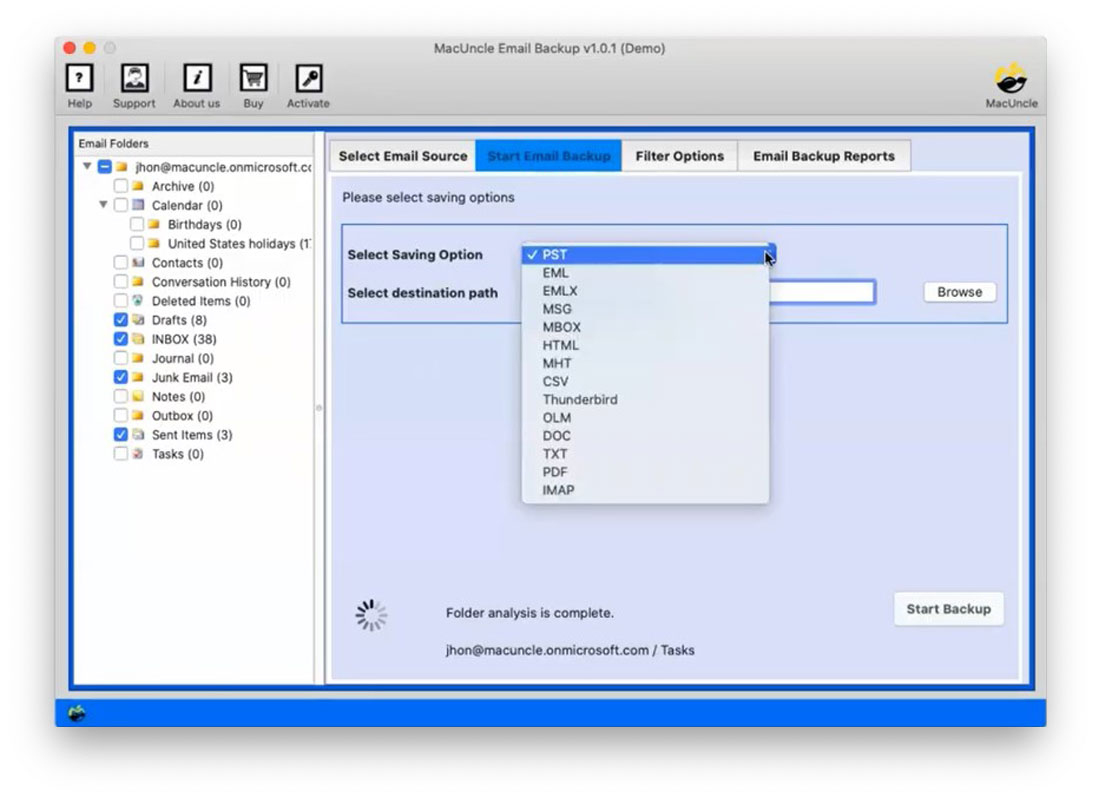
Task: Choose IMAP from saving options
Action: click(645, 490)
